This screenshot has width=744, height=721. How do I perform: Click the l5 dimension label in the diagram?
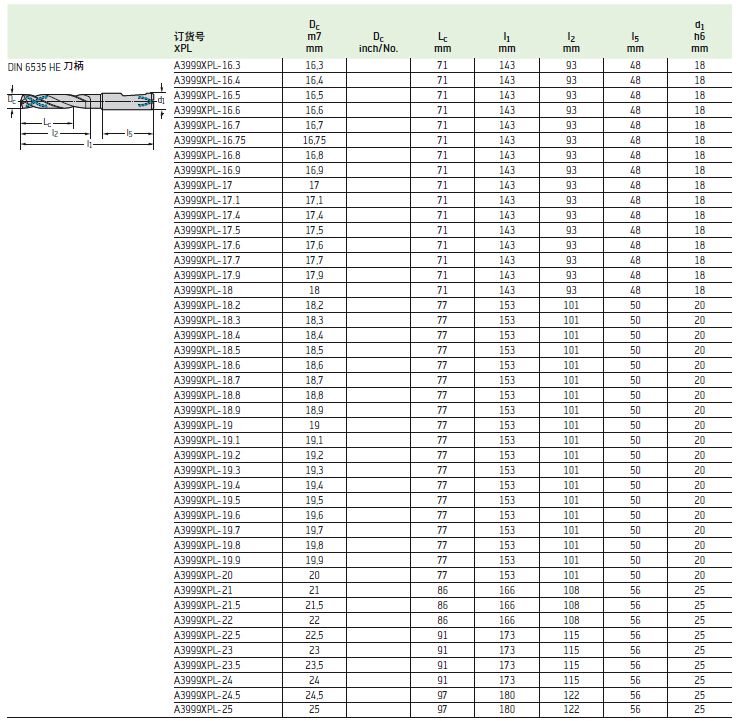pyautogui.click(x=128, y=132)
